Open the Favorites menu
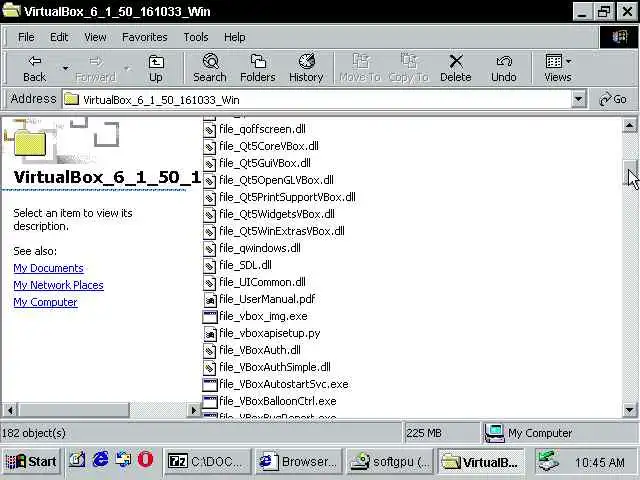 click(144, 37)
